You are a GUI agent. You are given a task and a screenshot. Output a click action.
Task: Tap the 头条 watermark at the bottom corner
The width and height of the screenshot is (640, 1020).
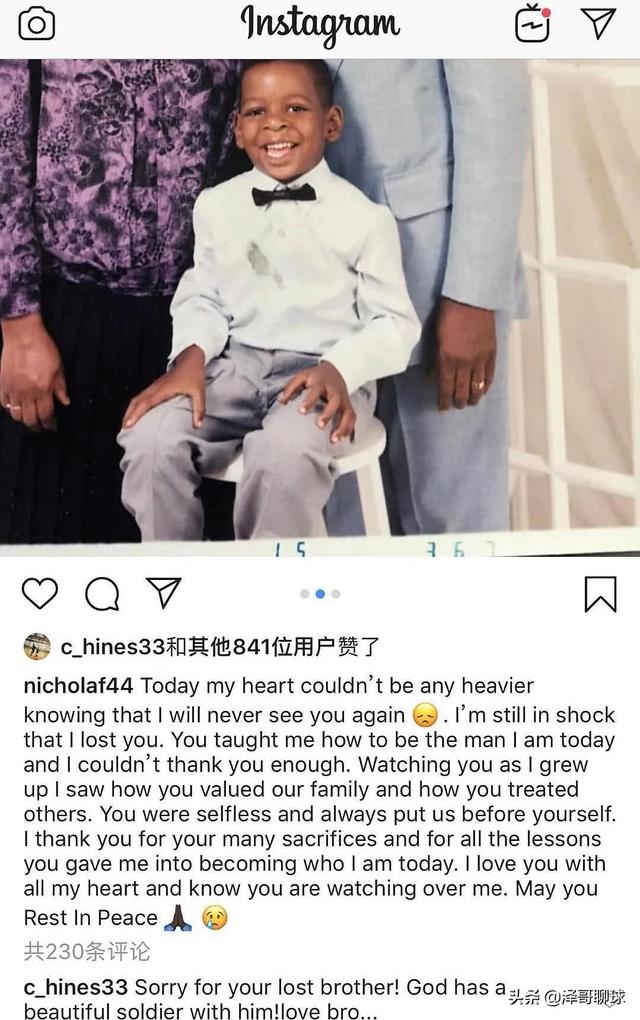point(567,997)
